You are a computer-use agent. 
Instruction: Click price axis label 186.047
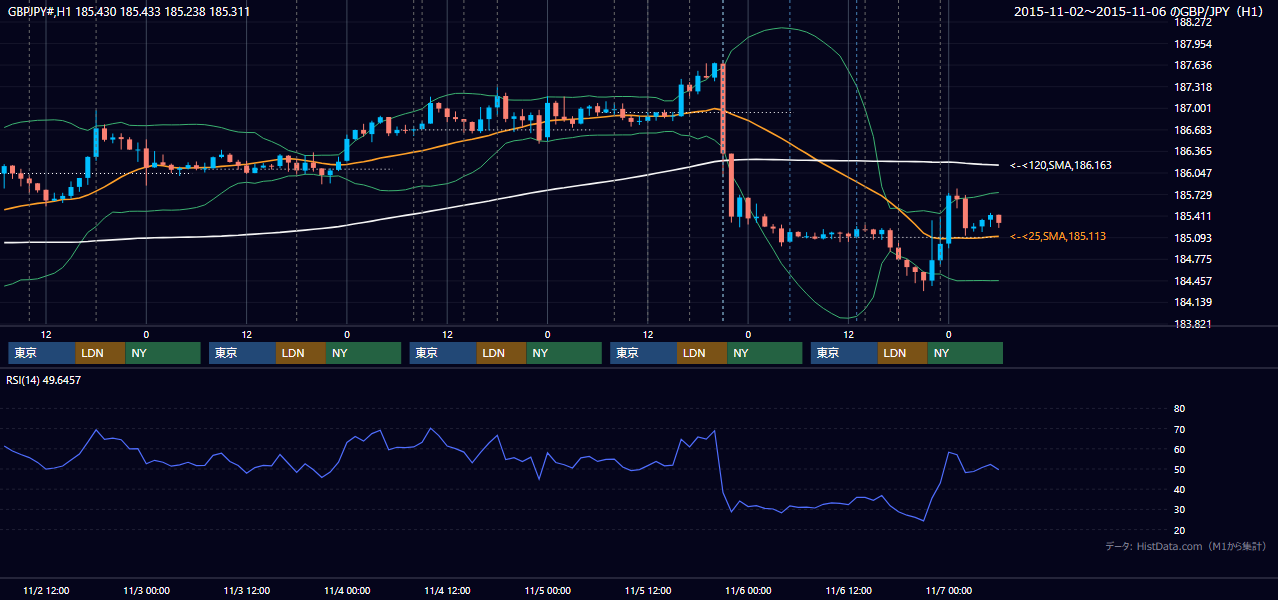1193,173
